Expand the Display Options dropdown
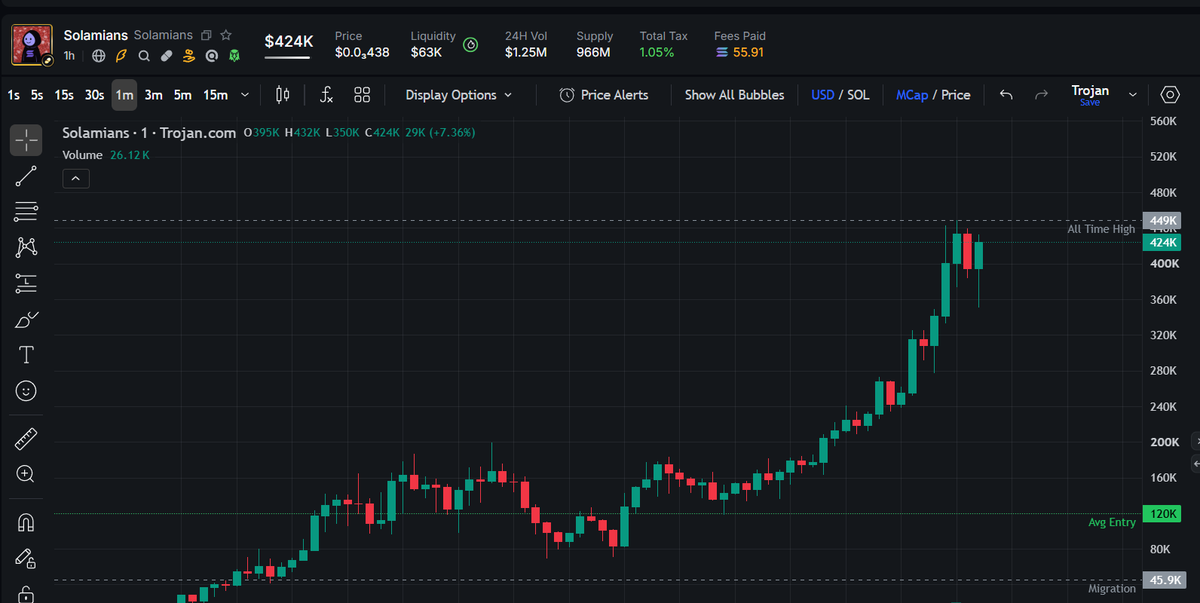 click(x=459, y=95)
